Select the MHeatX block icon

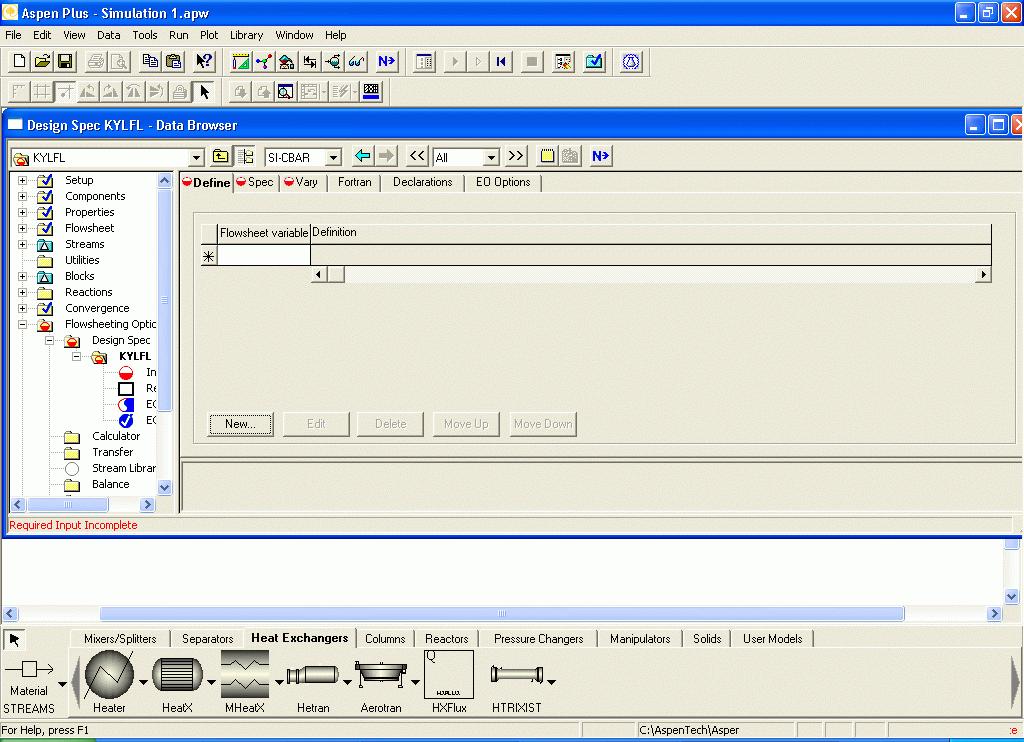pyautogui.click(x=245, y=675)
